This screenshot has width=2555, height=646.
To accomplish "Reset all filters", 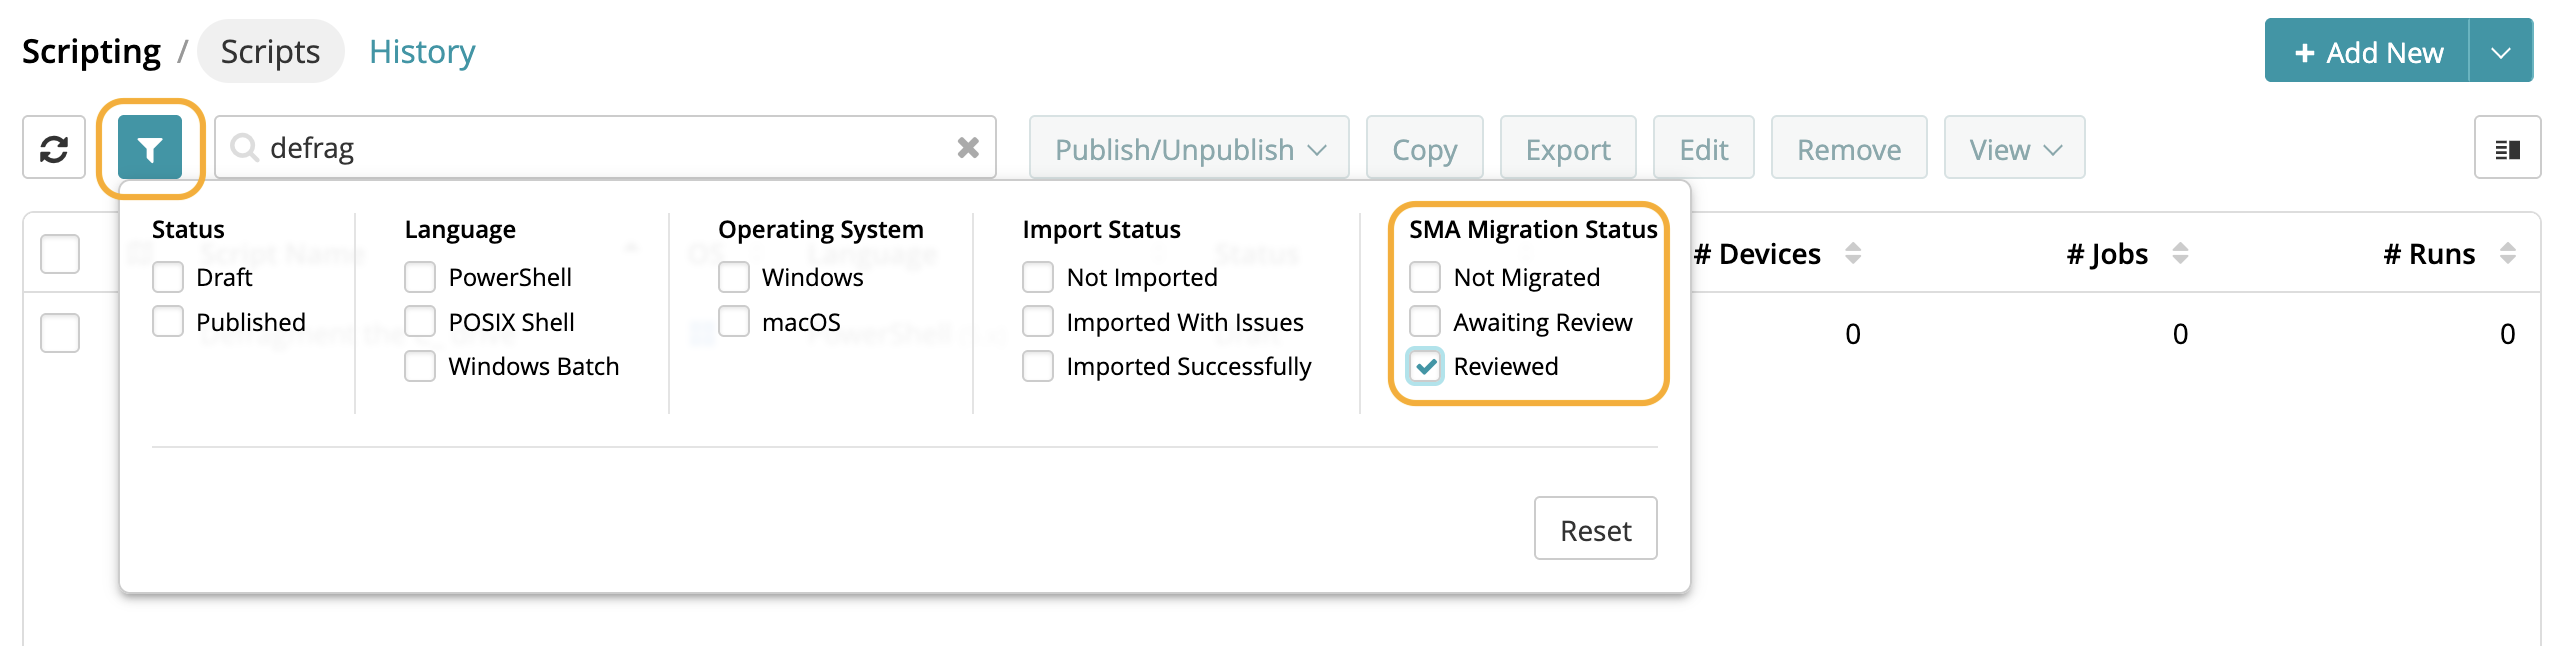I will pos(1595,529).
